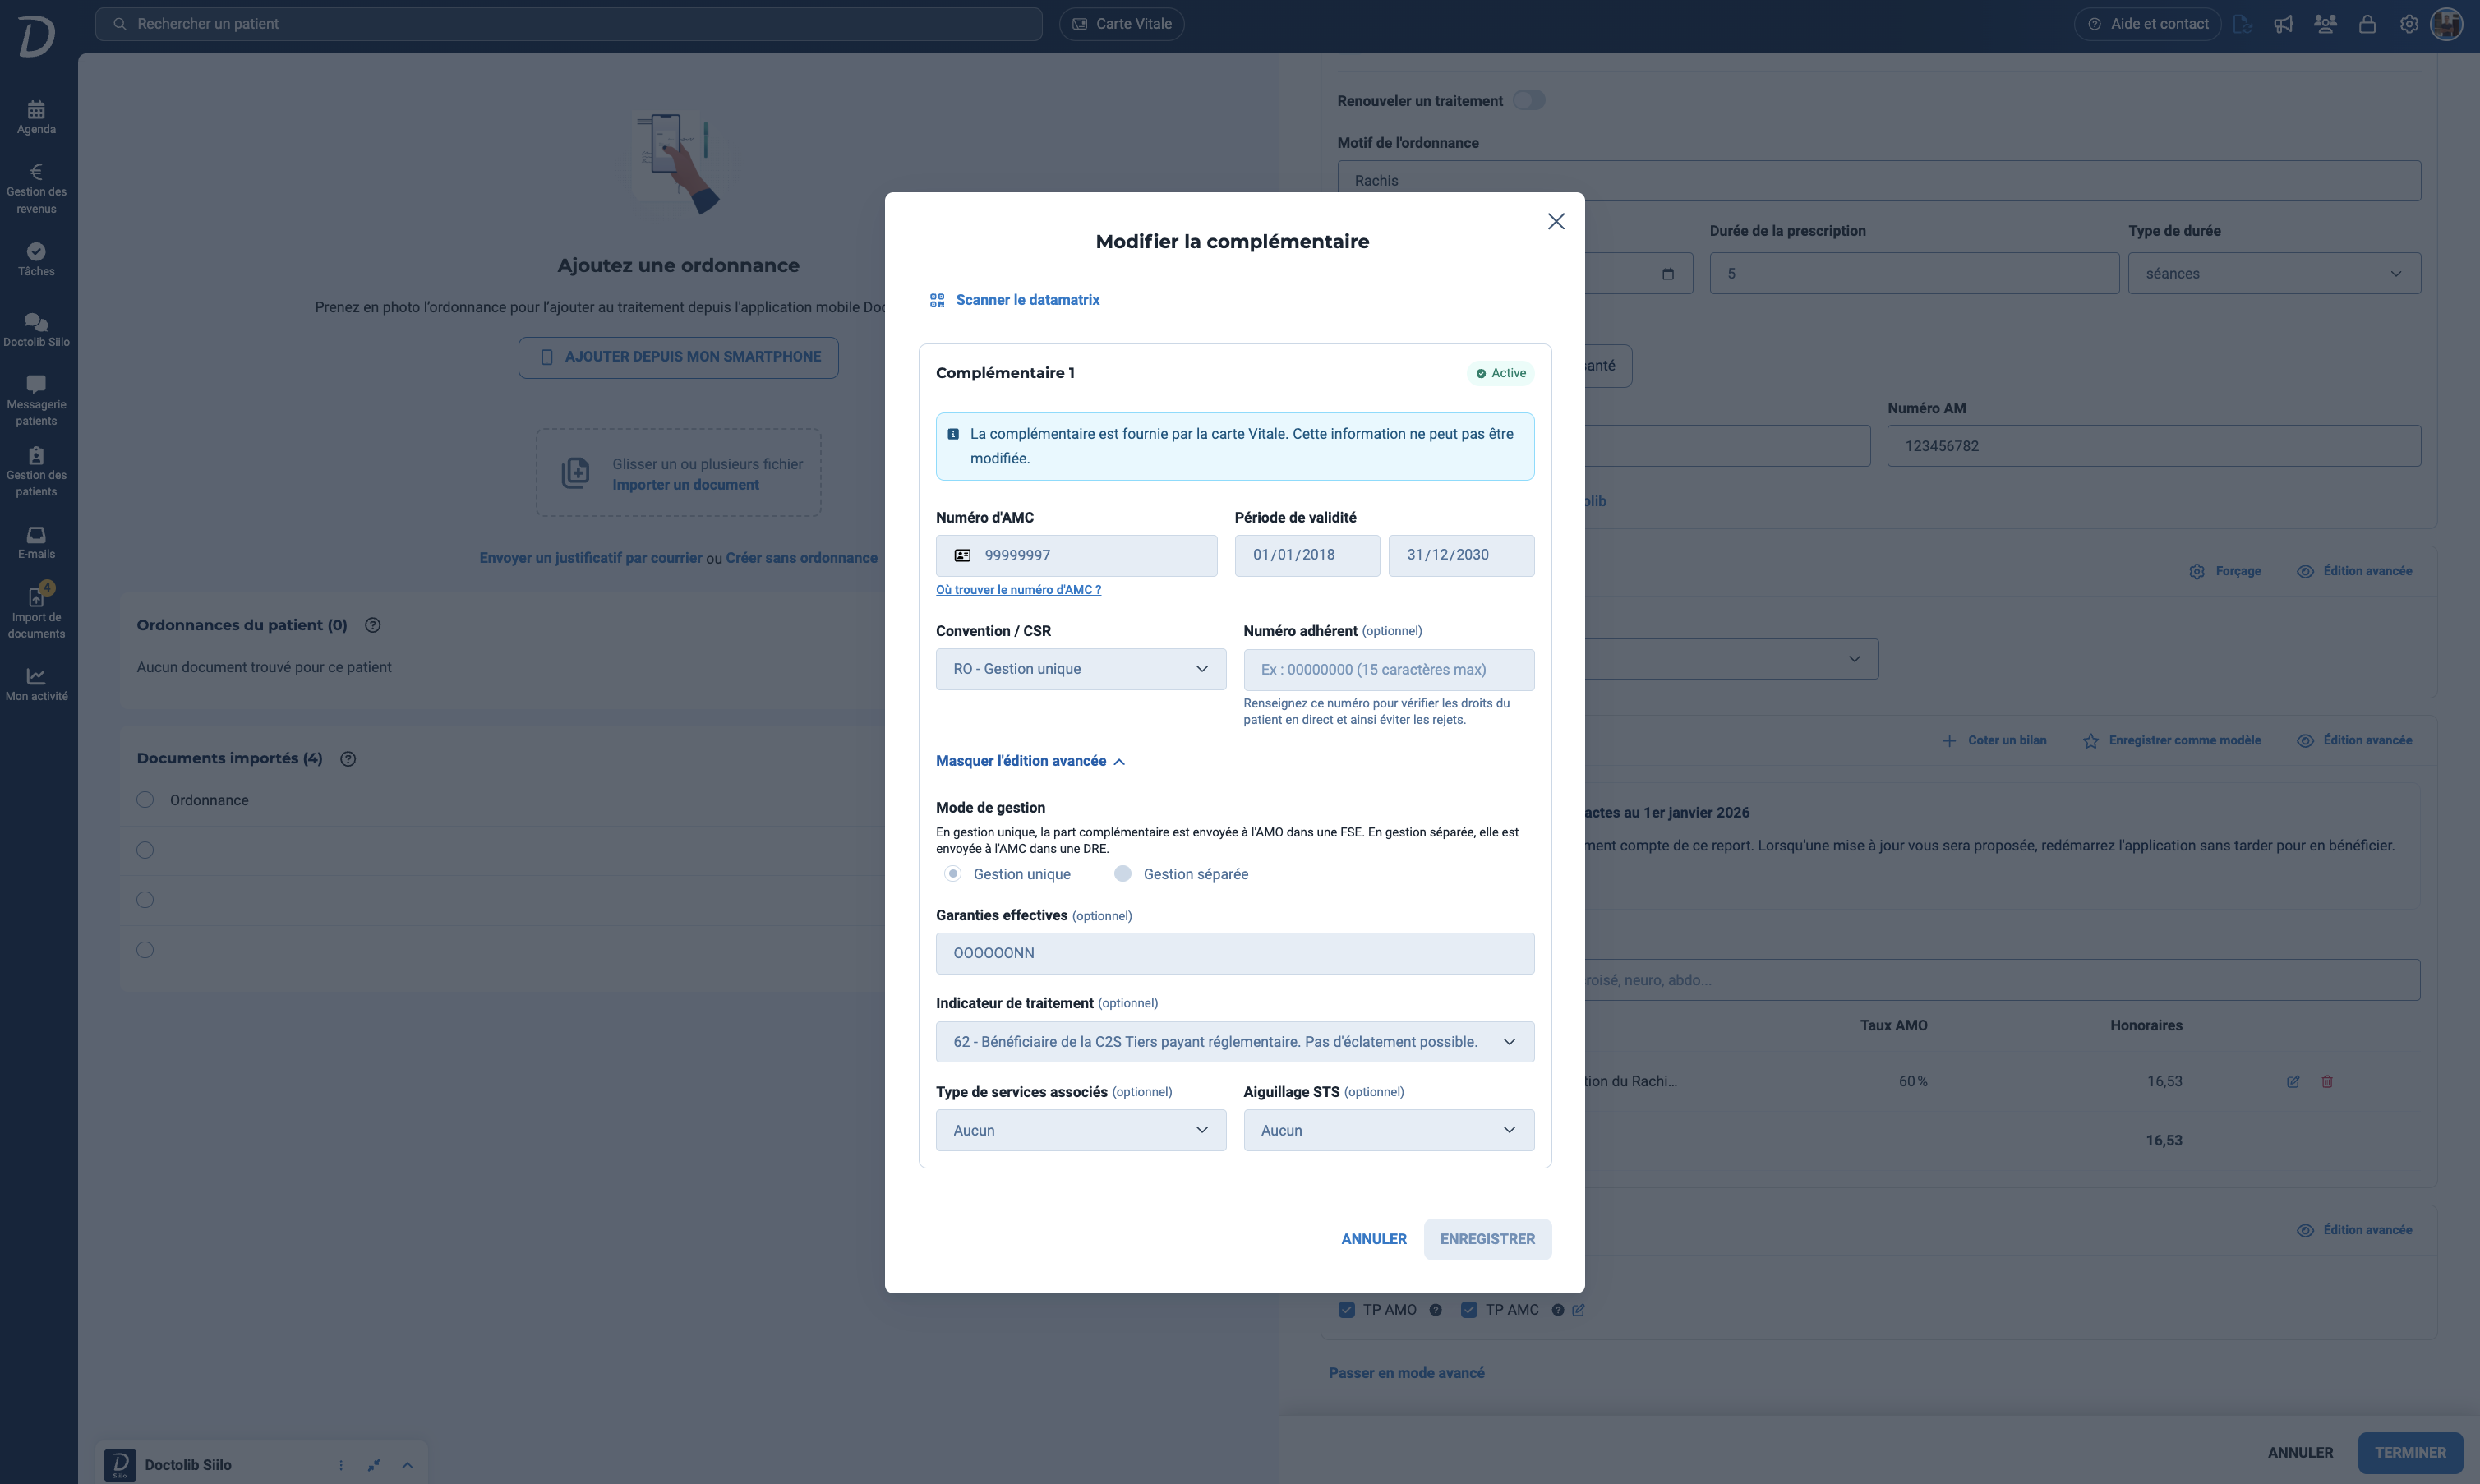Open Gestion des patients
The height and width of the screenshot is (1484, 2480).
36,471
